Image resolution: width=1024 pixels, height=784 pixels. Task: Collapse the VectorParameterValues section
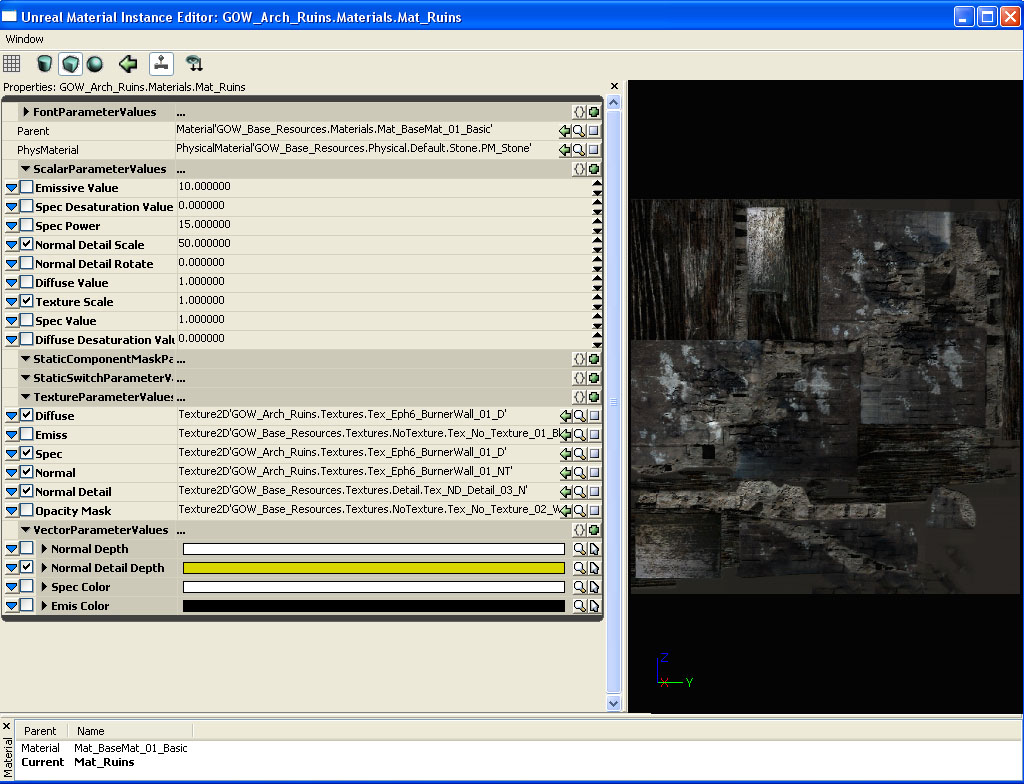coord(25,530)
